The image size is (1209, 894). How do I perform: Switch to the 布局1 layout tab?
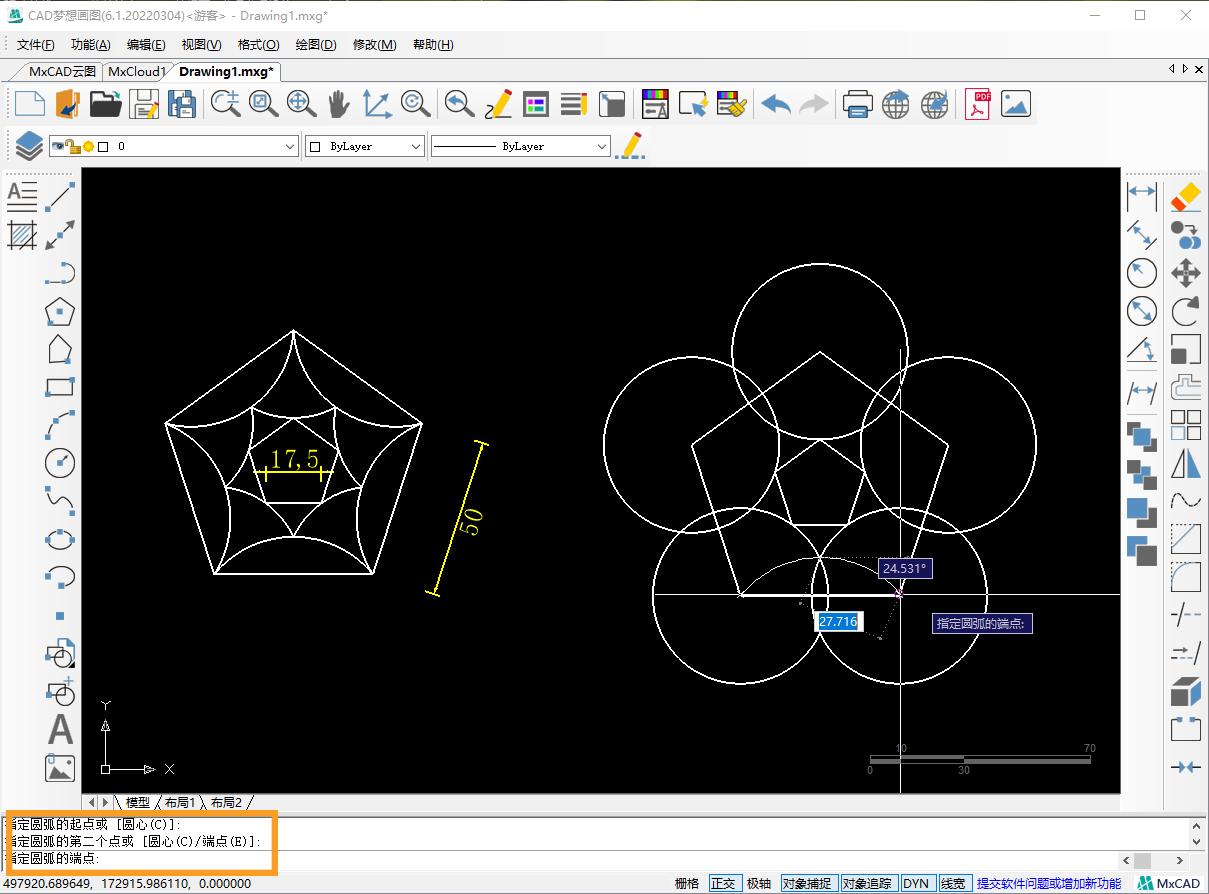(x=180, y=802)
